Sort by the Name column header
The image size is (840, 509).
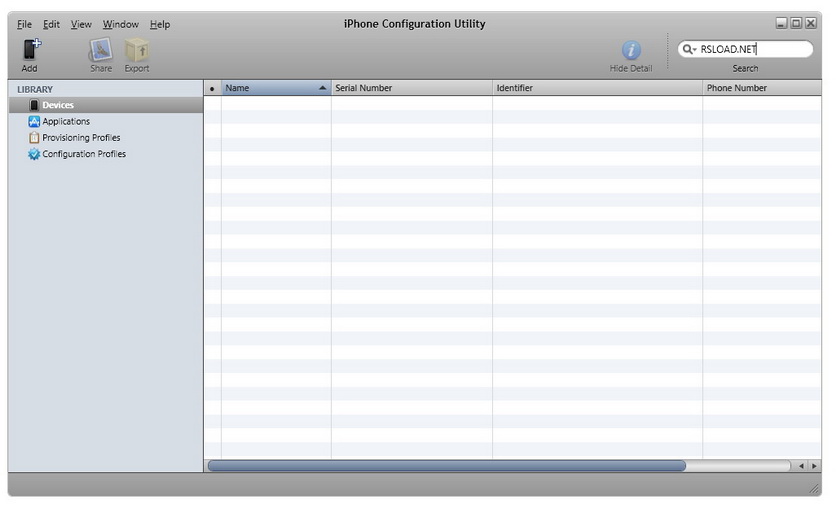click(x=276, y=88)
